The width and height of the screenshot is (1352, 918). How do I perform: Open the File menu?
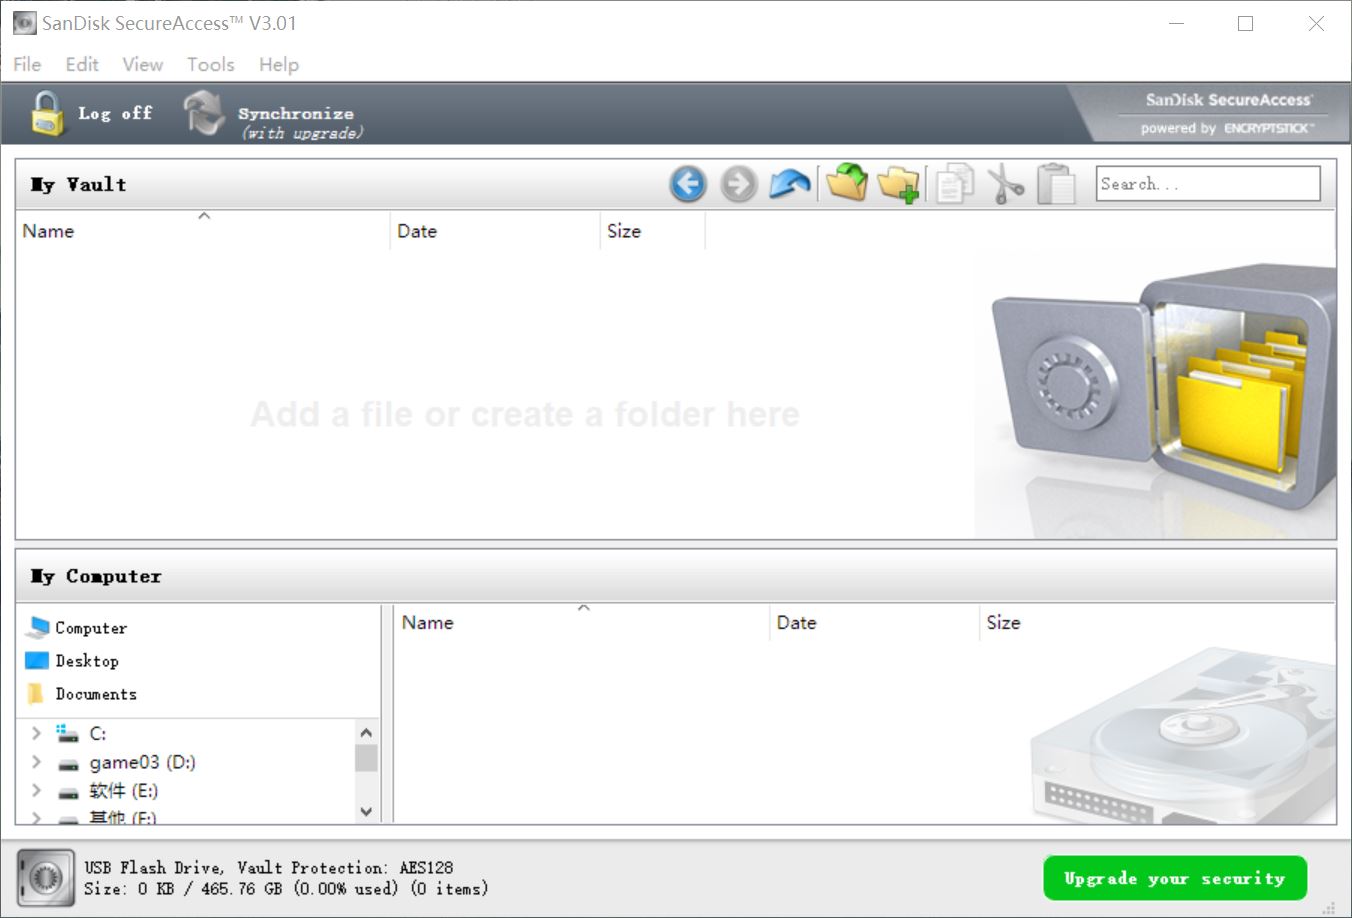tap(27, 64)
